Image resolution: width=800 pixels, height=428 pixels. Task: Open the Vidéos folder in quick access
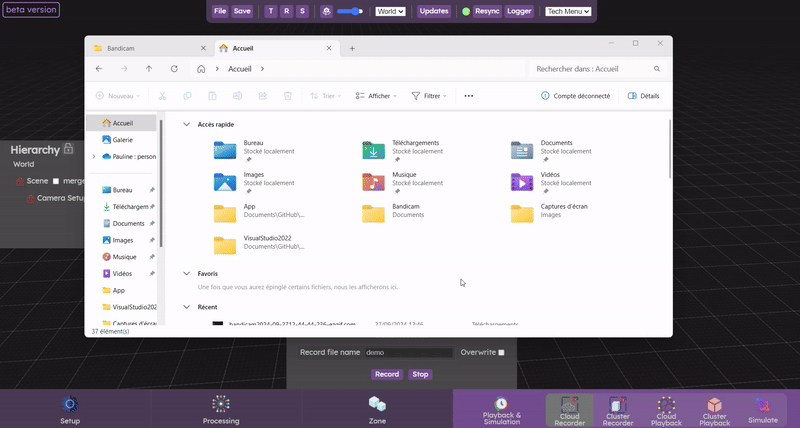tap(522, 182)
